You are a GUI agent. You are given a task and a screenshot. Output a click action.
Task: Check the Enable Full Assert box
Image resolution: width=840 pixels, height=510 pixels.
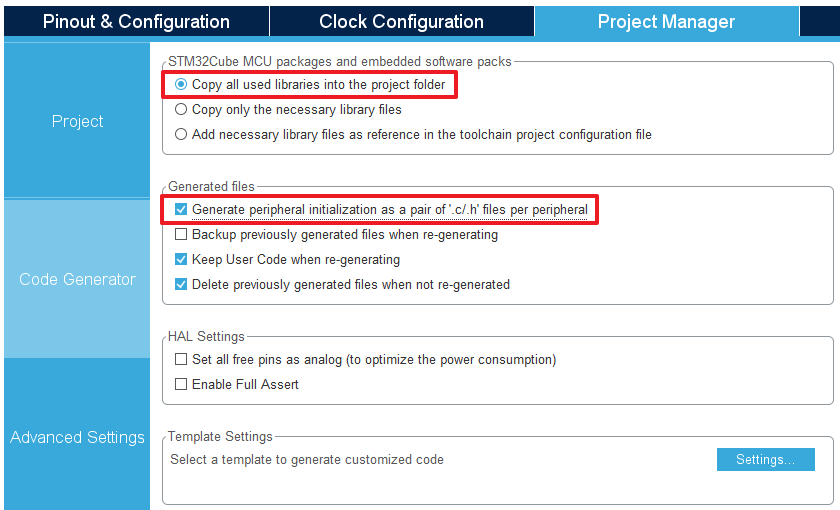point(181,384)
